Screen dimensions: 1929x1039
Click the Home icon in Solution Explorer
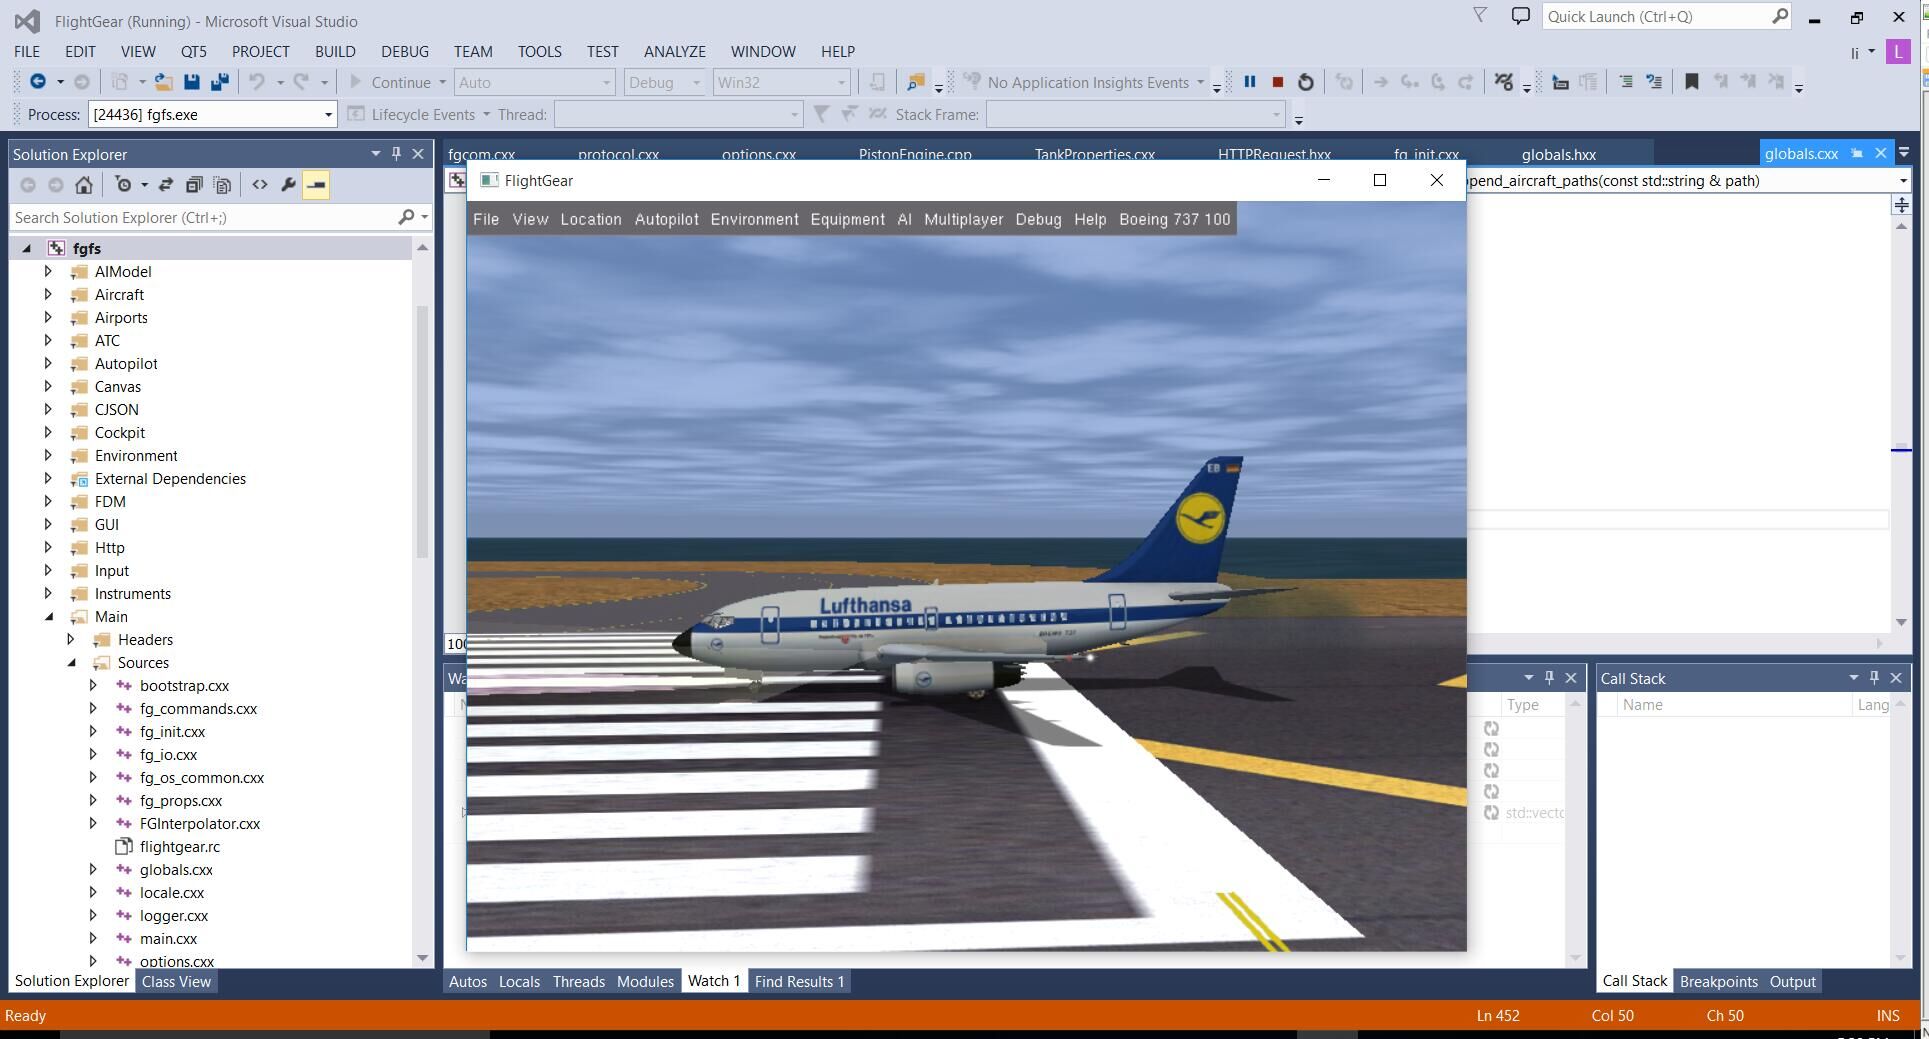[x=84, y=185]
